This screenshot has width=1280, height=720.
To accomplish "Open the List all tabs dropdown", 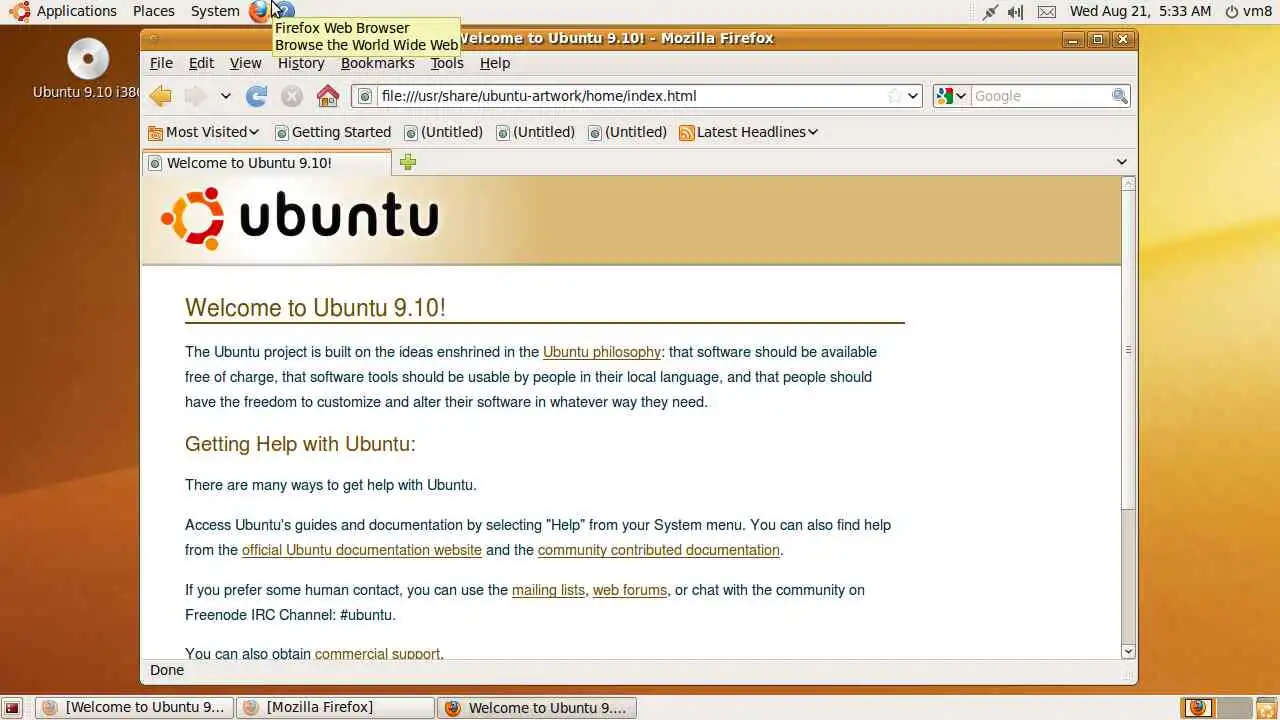I will click(x=1122, y=162).
